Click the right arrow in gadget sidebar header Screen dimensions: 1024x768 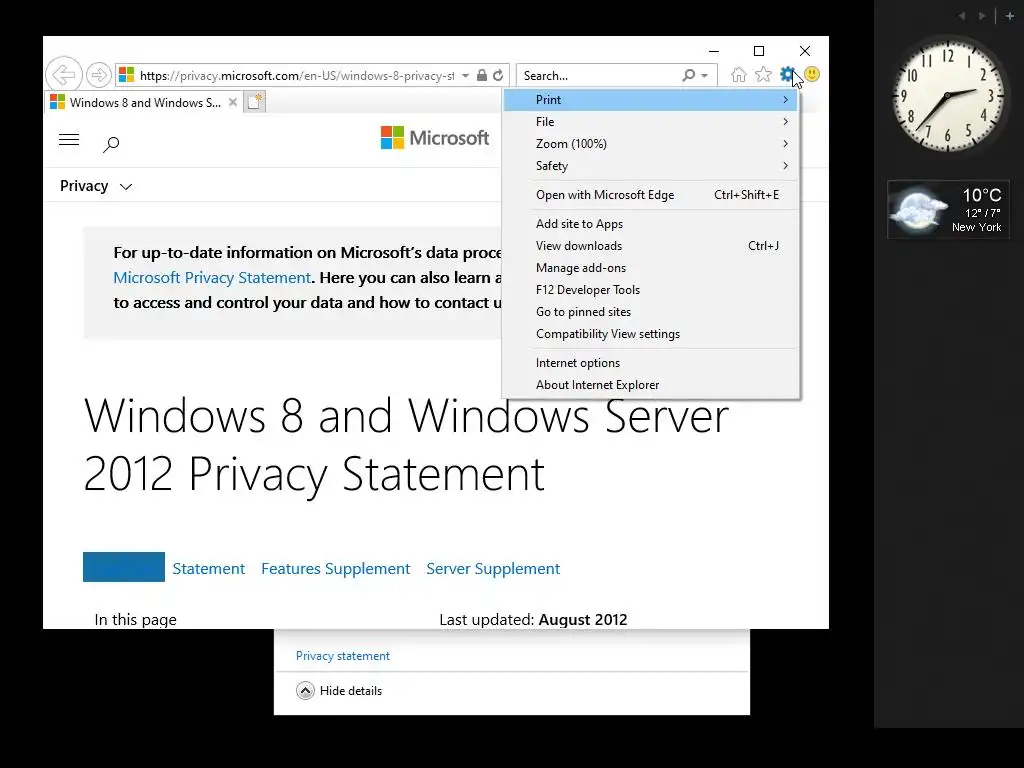pos(982,16)
